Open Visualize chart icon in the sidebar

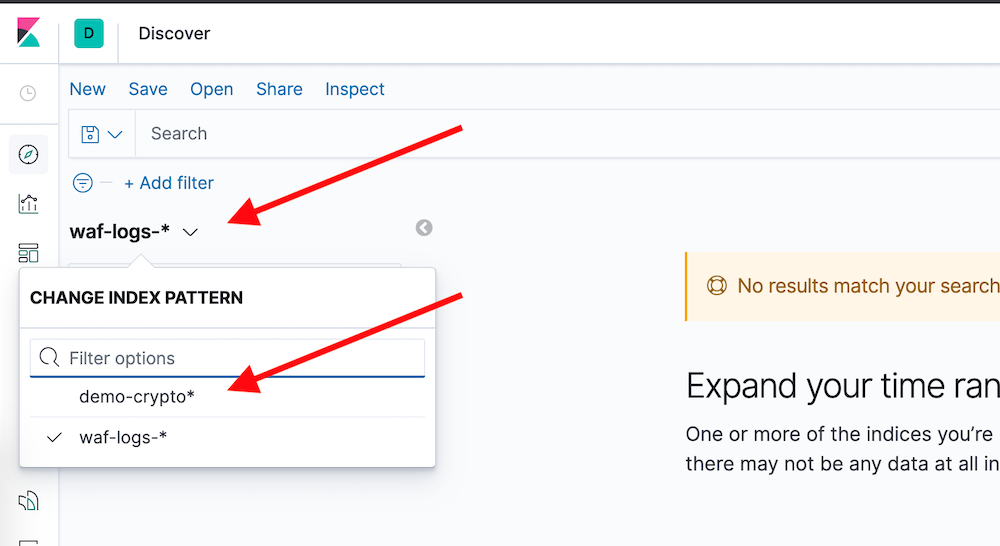pyautogui.click(x=28, y=204)
